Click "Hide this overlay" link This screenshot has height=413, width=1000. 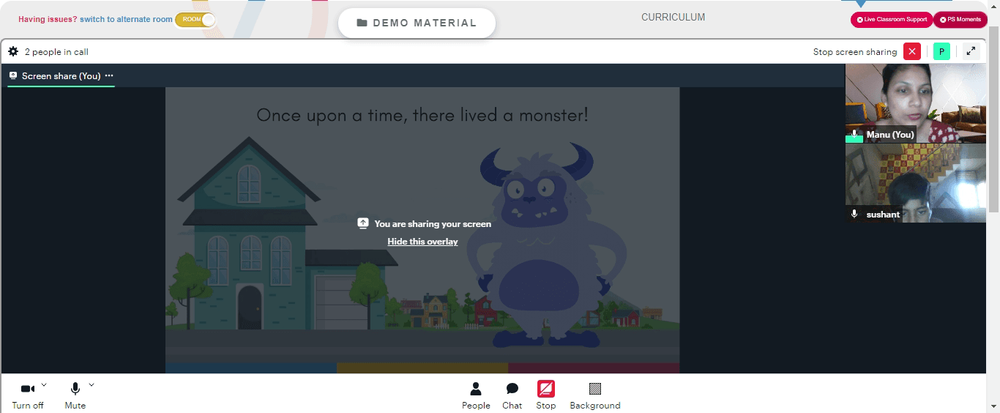click(x=423, y=242)
